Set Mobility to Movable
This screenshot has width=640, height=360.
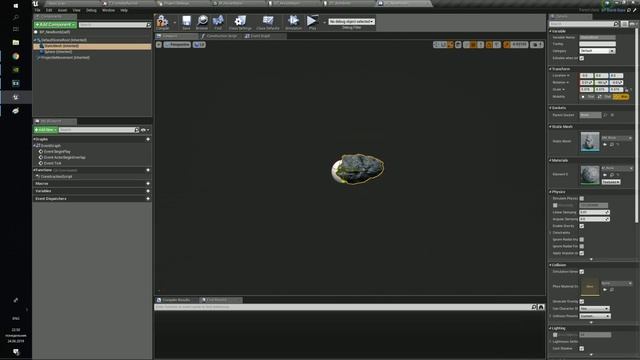pos(621,97)
